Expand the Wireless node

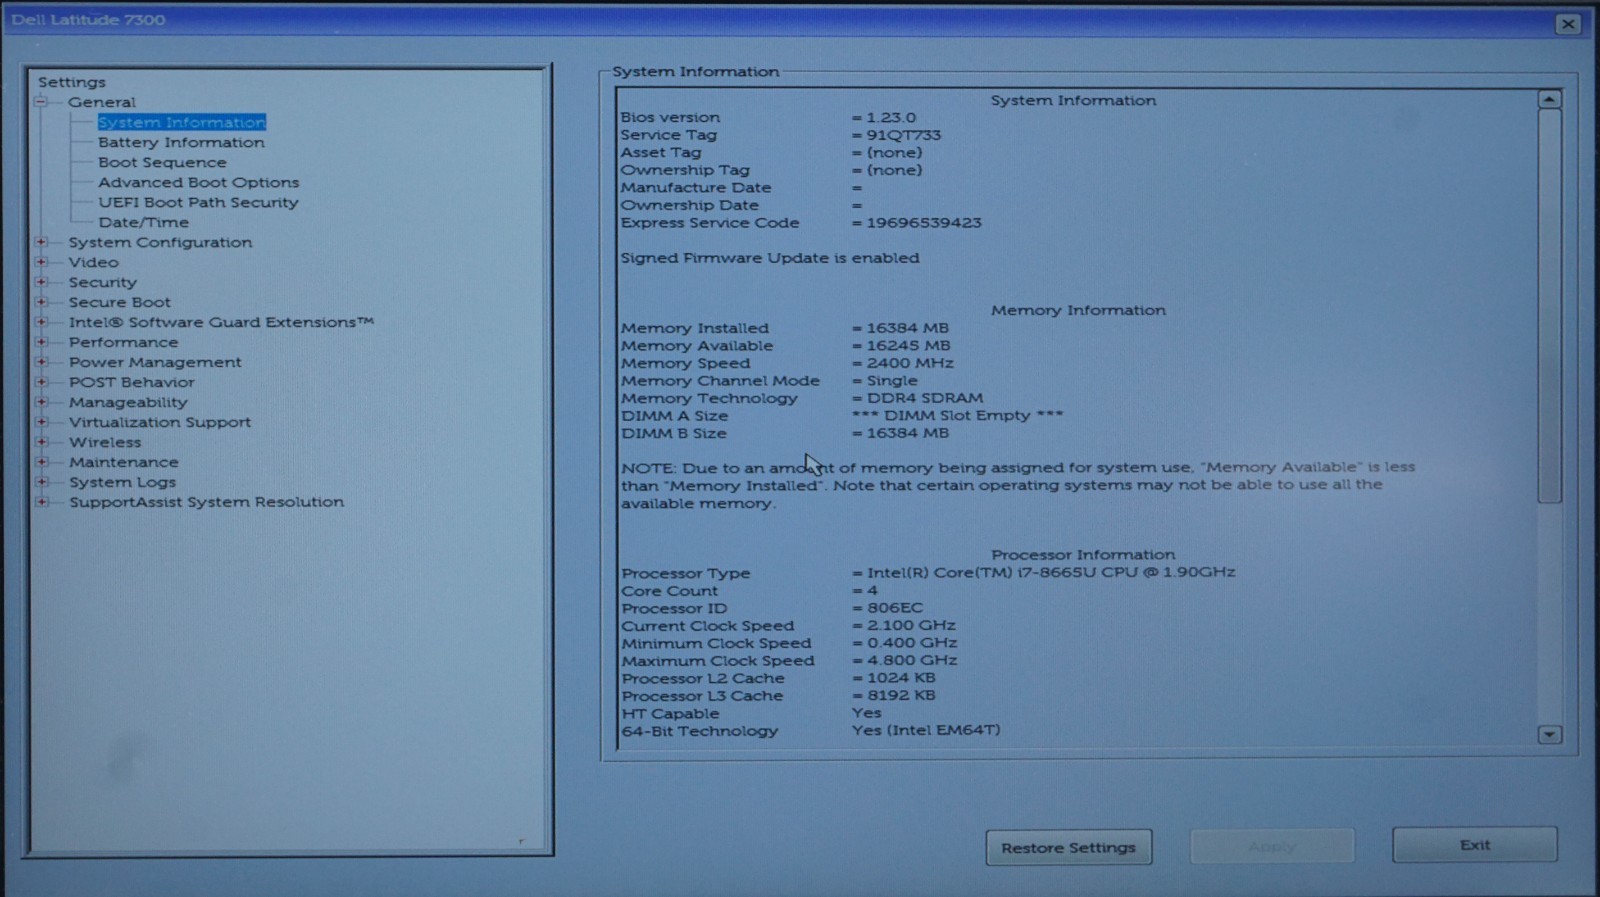[41, 442]
